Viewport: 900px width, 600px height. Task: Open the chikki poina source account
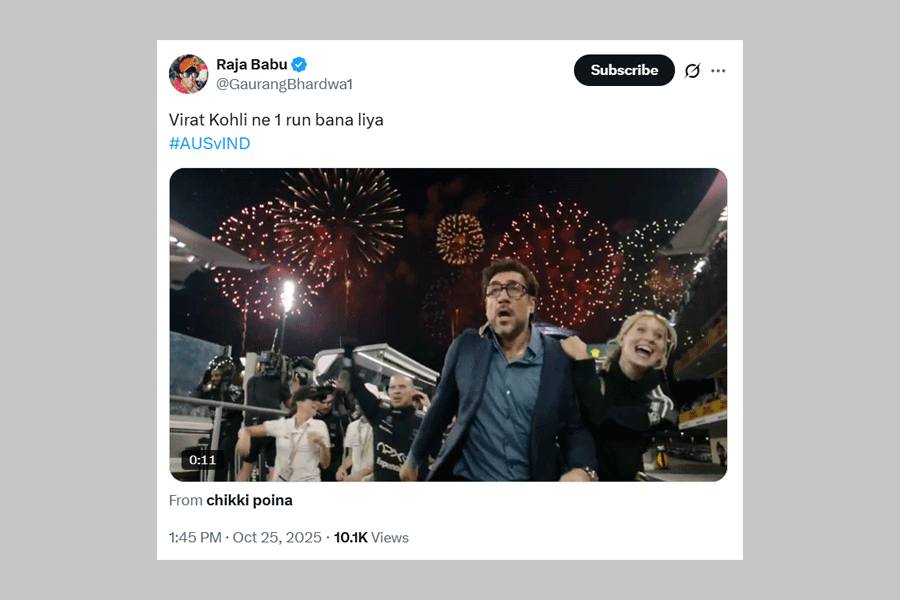click(x=249, y=500)
